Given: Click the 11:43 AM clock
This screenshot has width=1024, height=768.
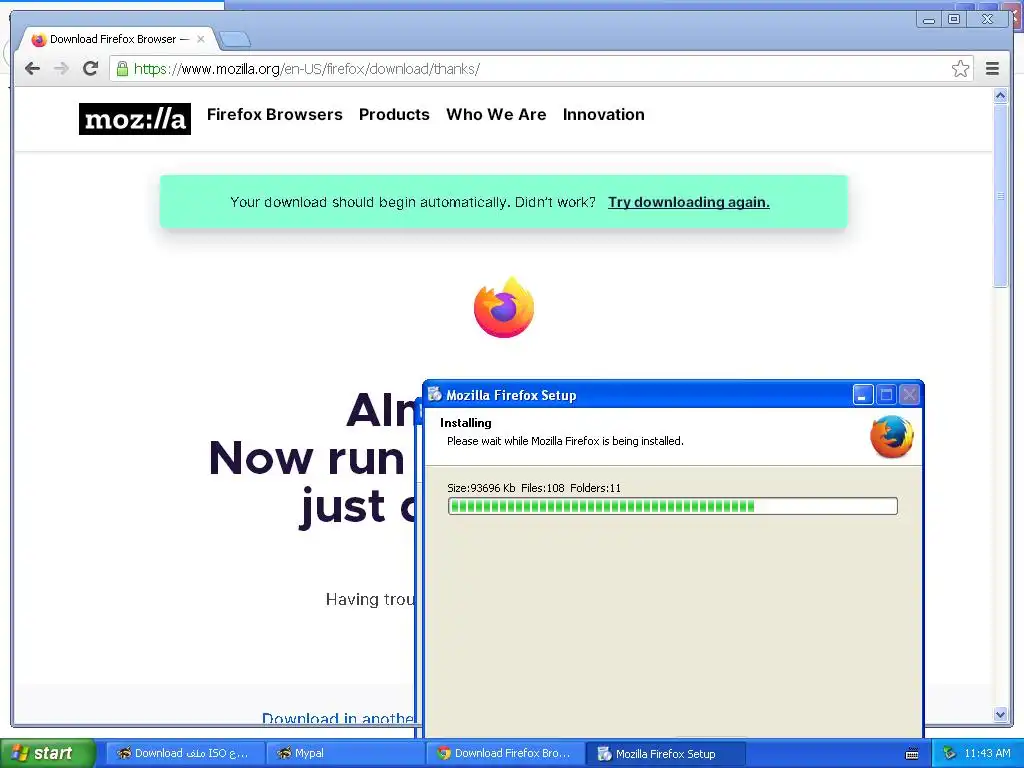Looking at the screenshot, I should click(x=987, y=753).
